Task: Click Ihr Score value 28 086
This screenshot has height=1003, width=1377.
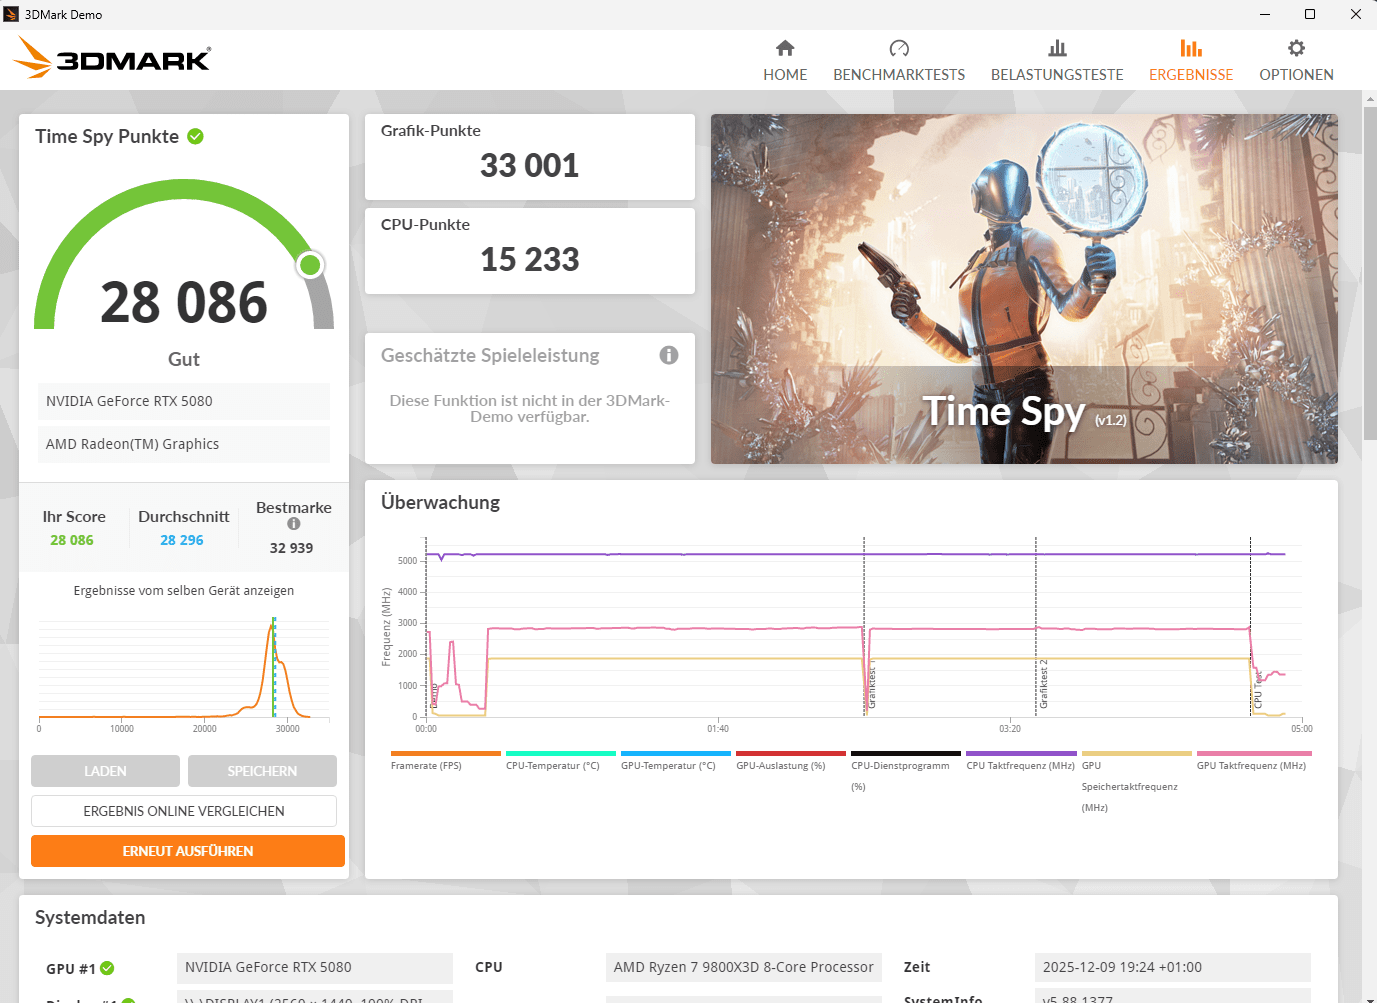Action: [72, 540]
